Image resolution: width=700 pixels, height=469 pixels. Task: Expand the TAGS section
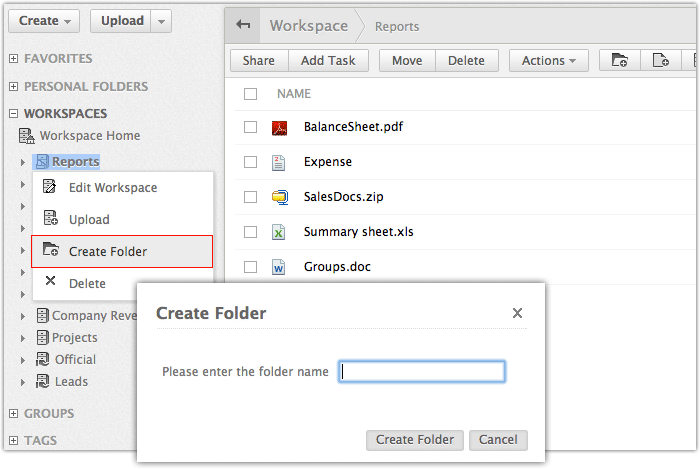[x=14, y=440]
